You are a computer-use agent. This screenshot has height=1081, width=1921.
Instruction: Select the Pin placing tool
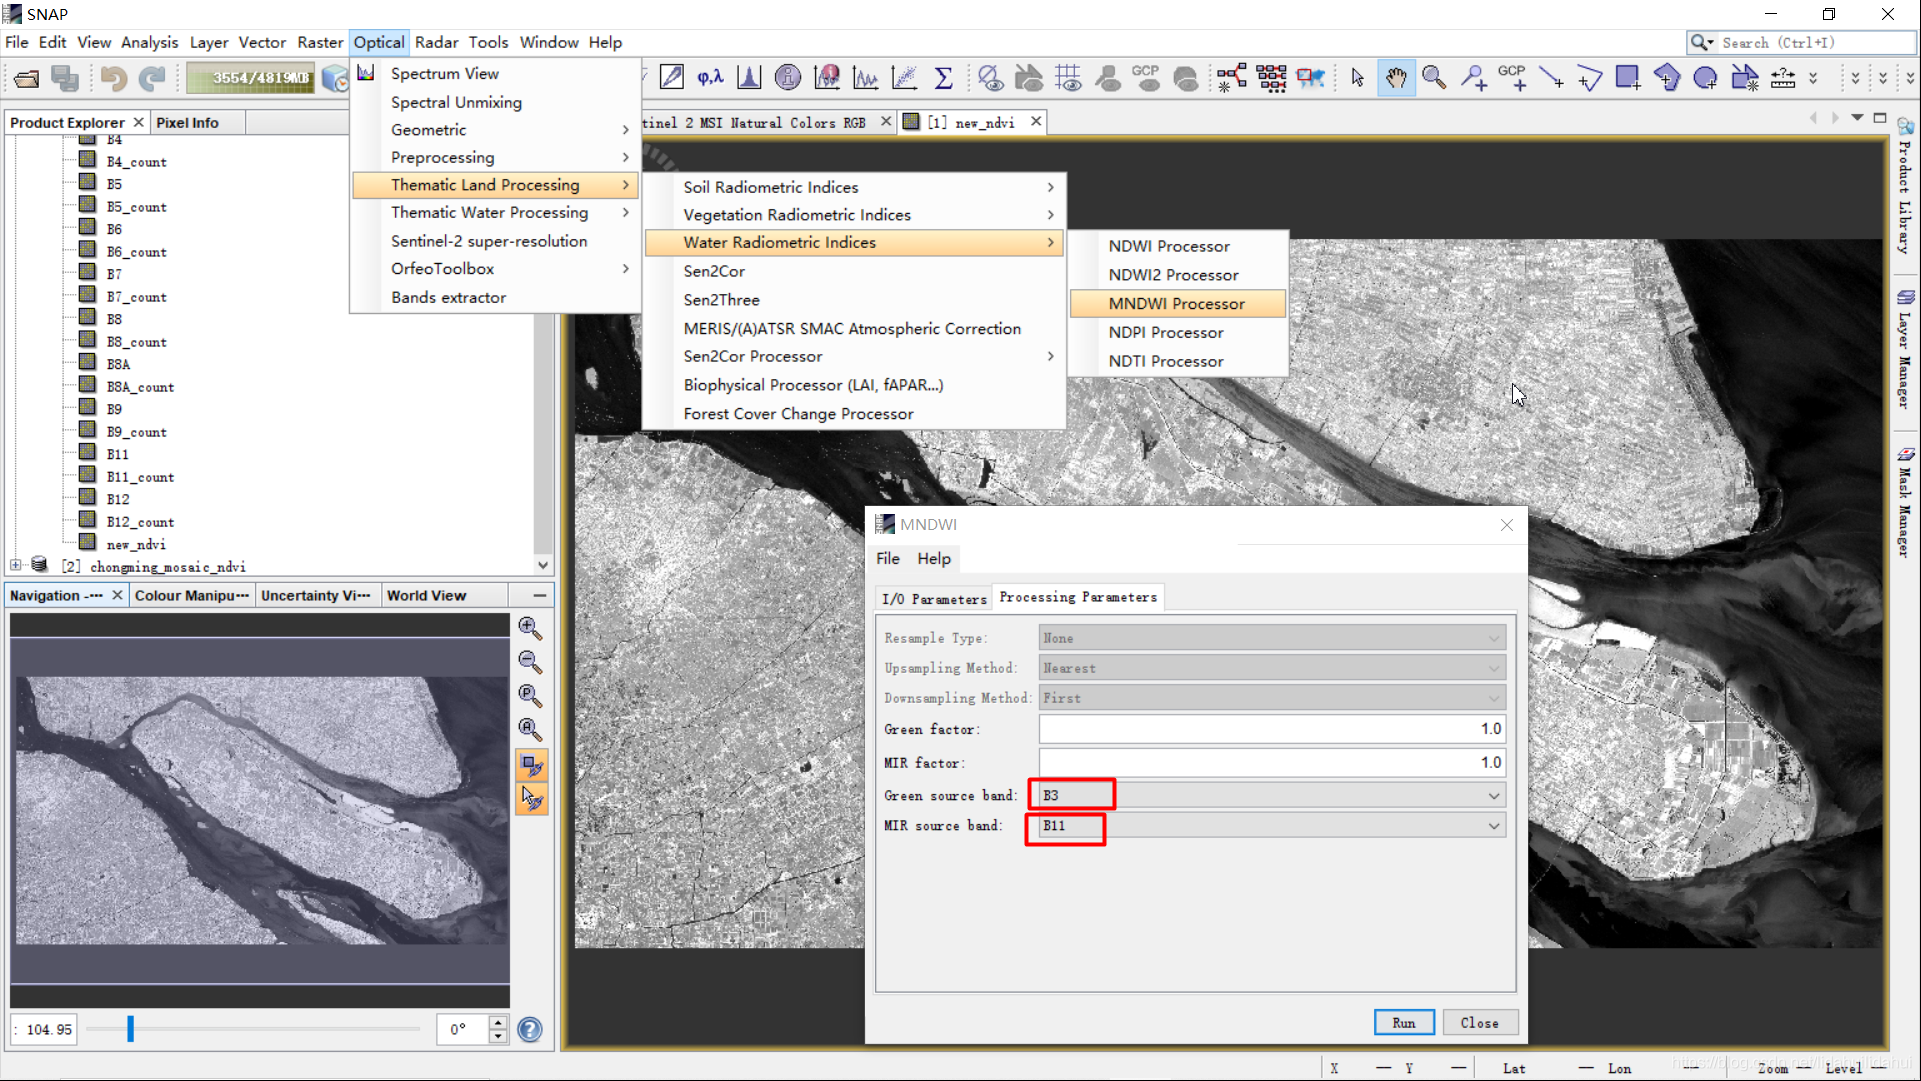pyautogui.click(x=1473, y=78)
